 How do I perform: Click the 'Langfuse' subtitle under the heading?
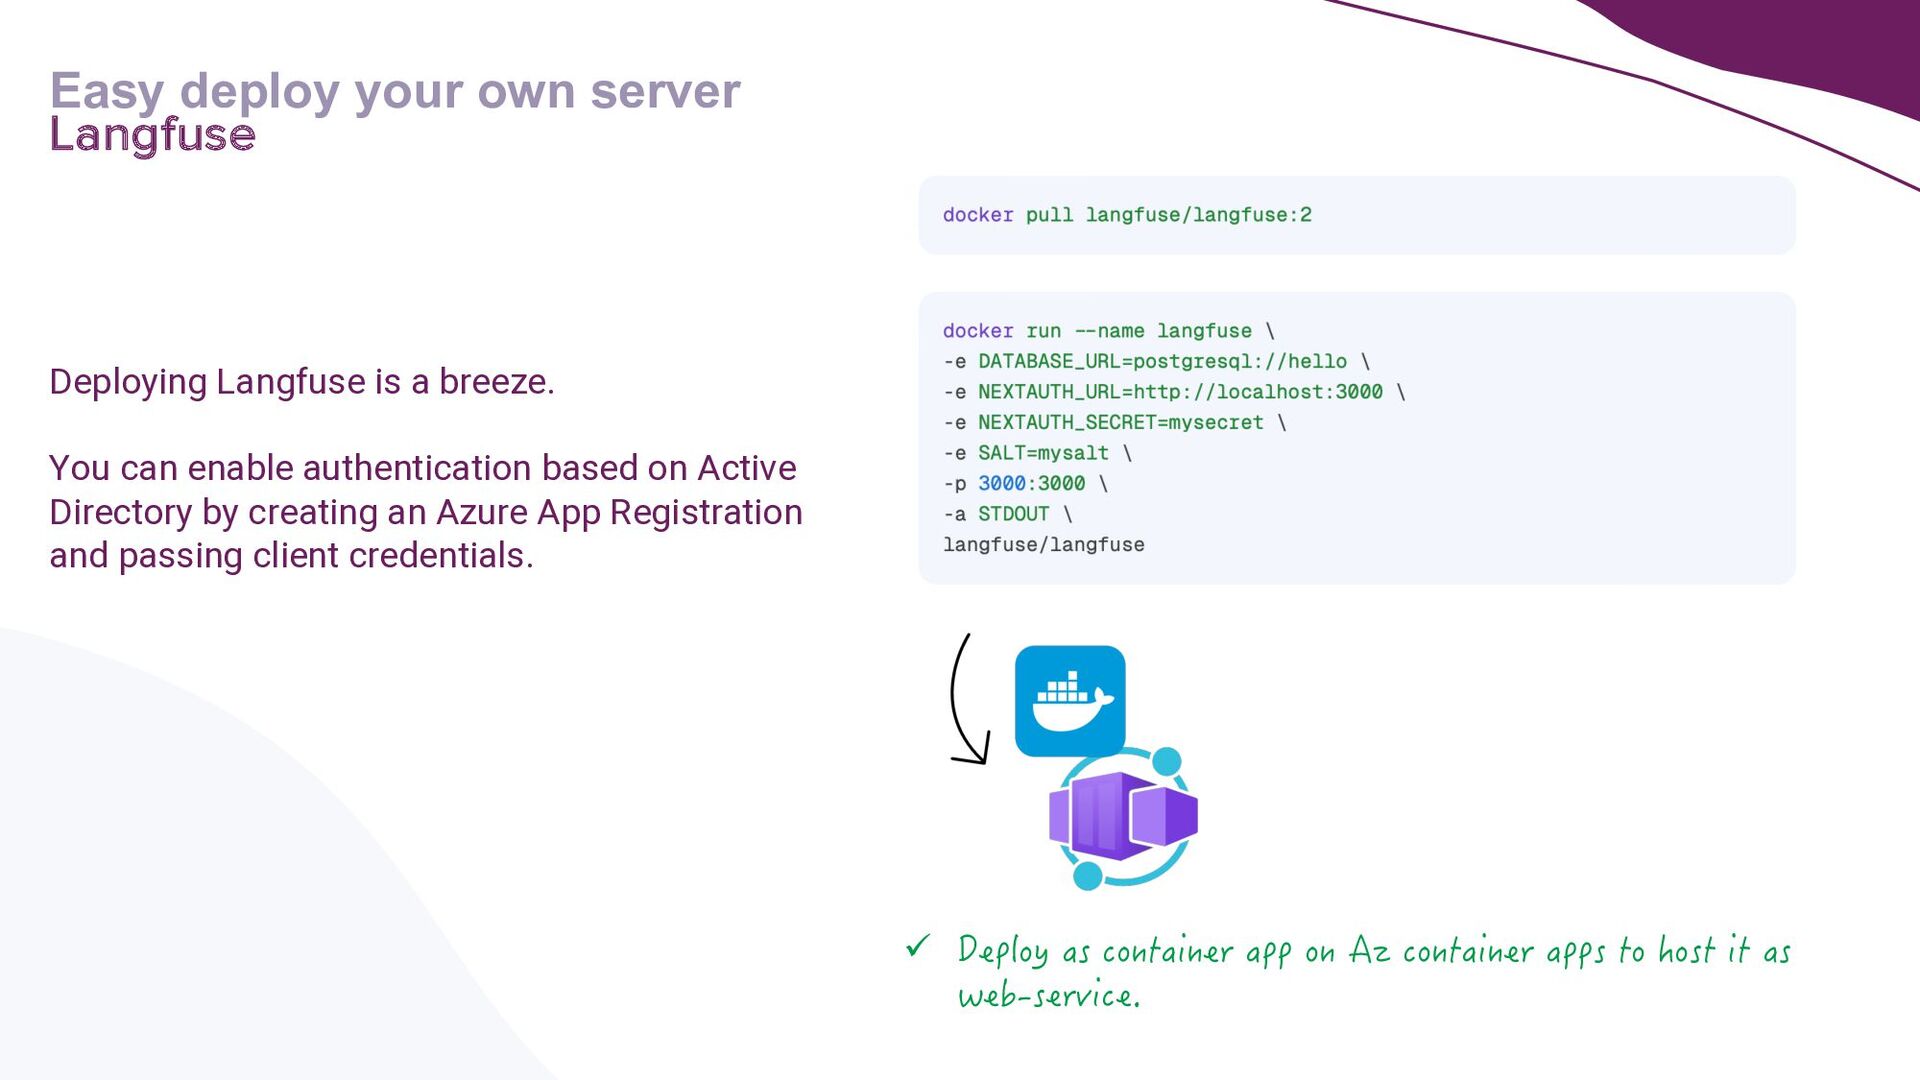(153, 136)
